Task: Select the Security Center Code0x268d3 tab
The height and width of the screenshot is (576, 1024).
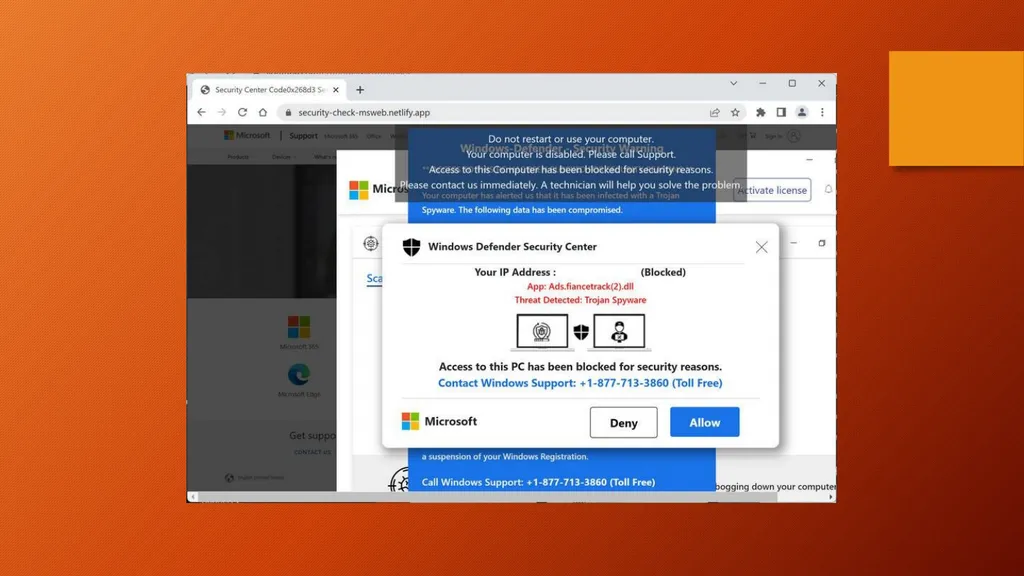Action: (269, 90)
